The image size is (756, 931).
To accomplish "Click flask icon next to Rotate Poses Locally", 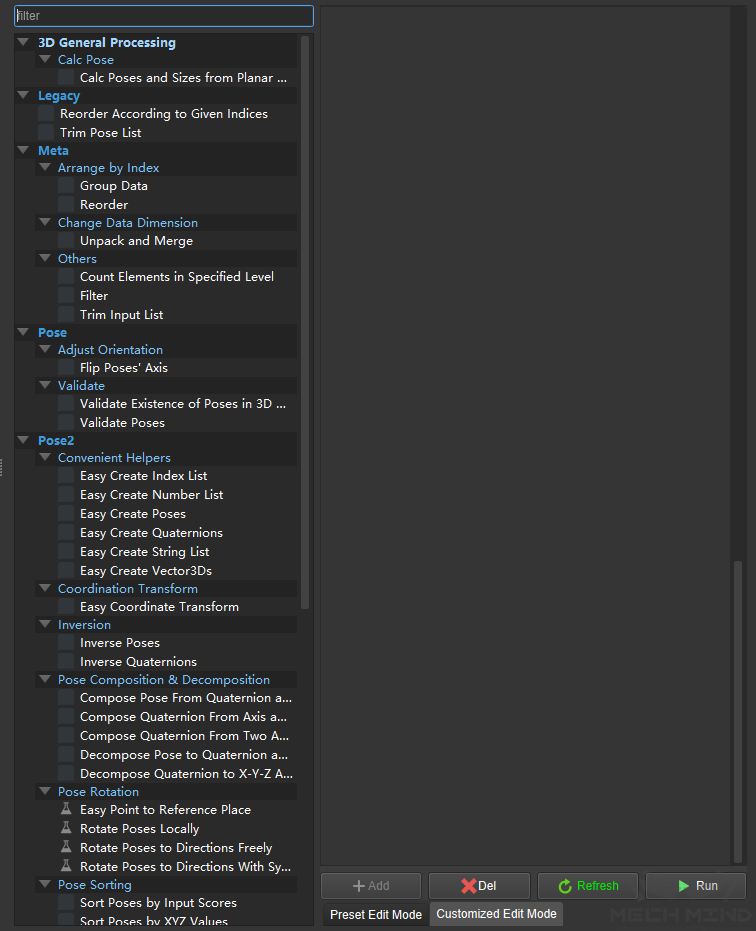I will pos(66,829).
